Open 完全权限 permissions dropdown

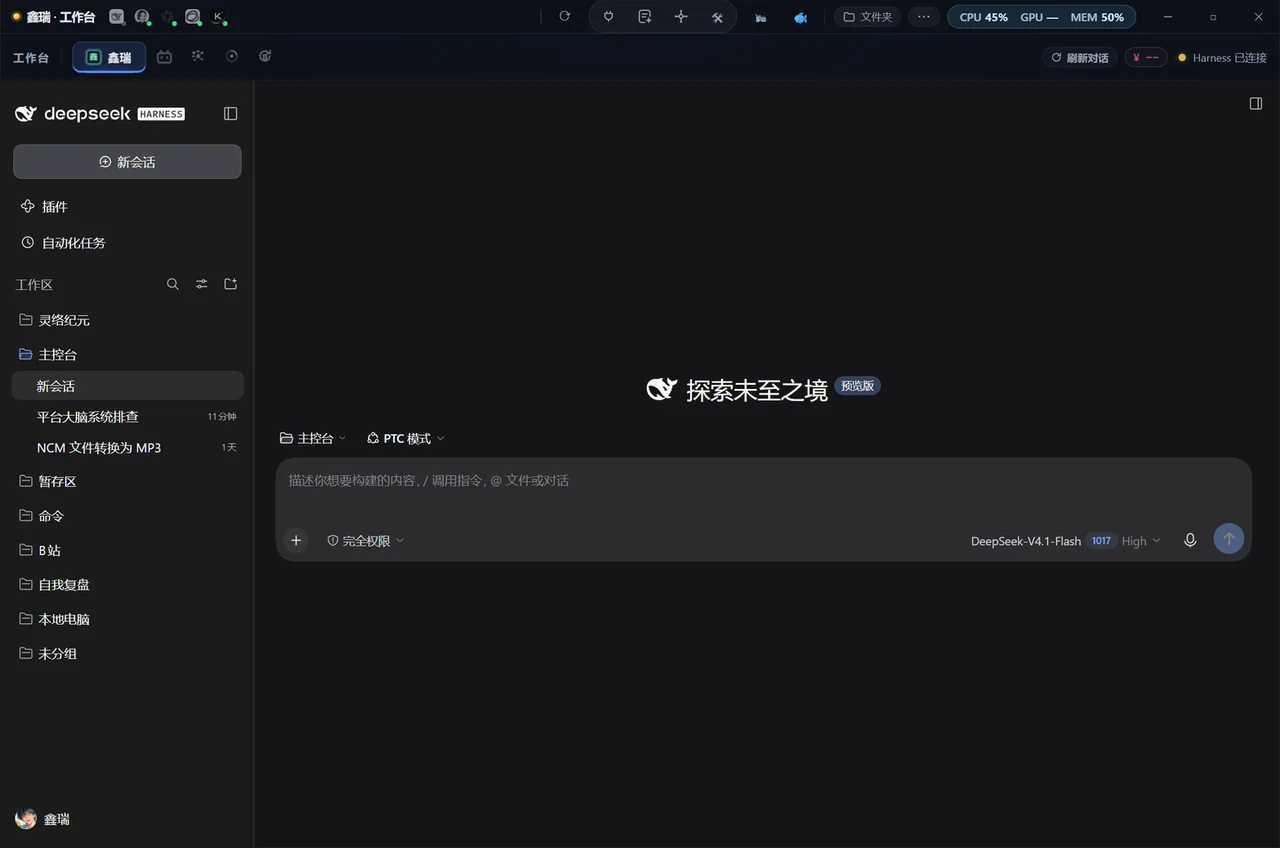coord(366,541)
